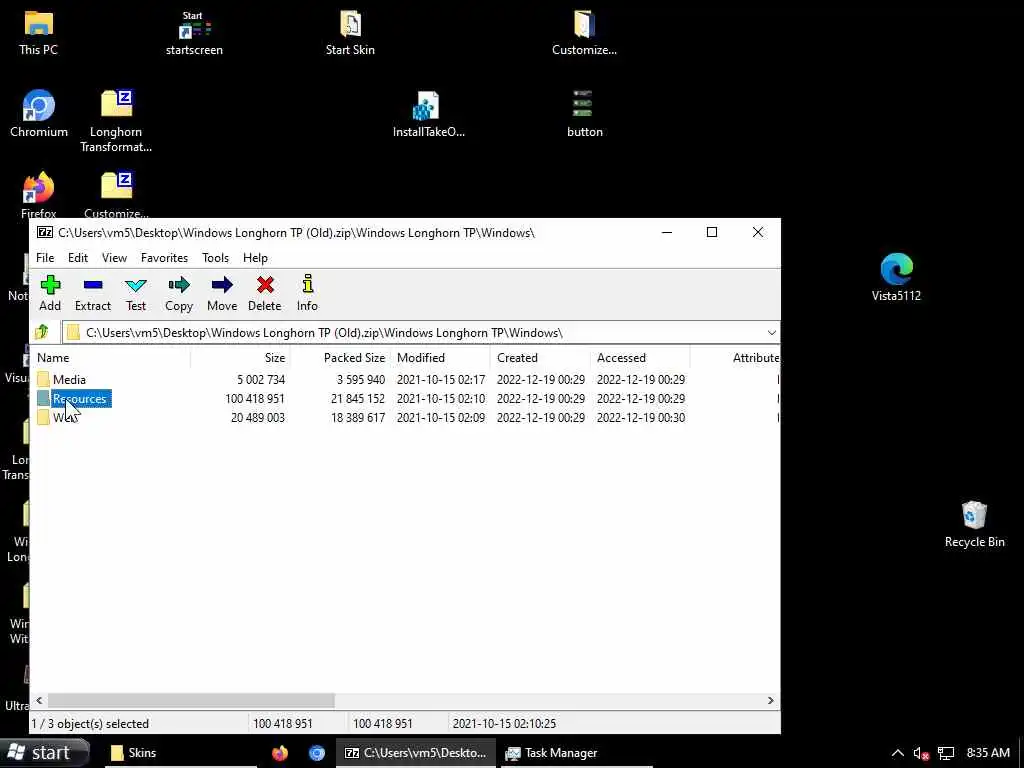
Task: Click the Add toolbar icon in 7-Zip
Action: click(50, 293)
